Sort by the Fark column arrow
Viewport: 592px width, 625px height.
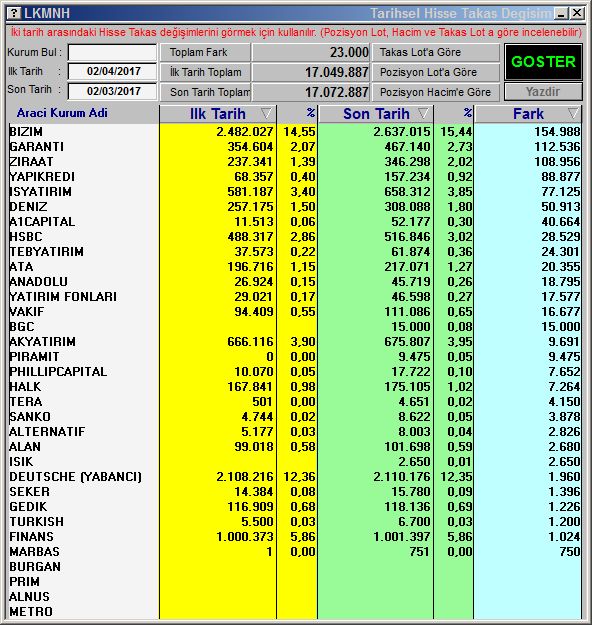coord(573,114)
